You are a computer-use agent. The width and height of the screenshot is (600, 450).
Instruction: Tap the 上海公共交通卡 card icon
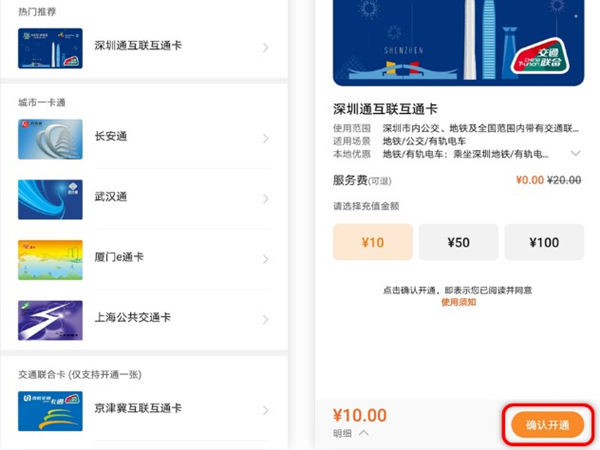(x=50, y=319)
